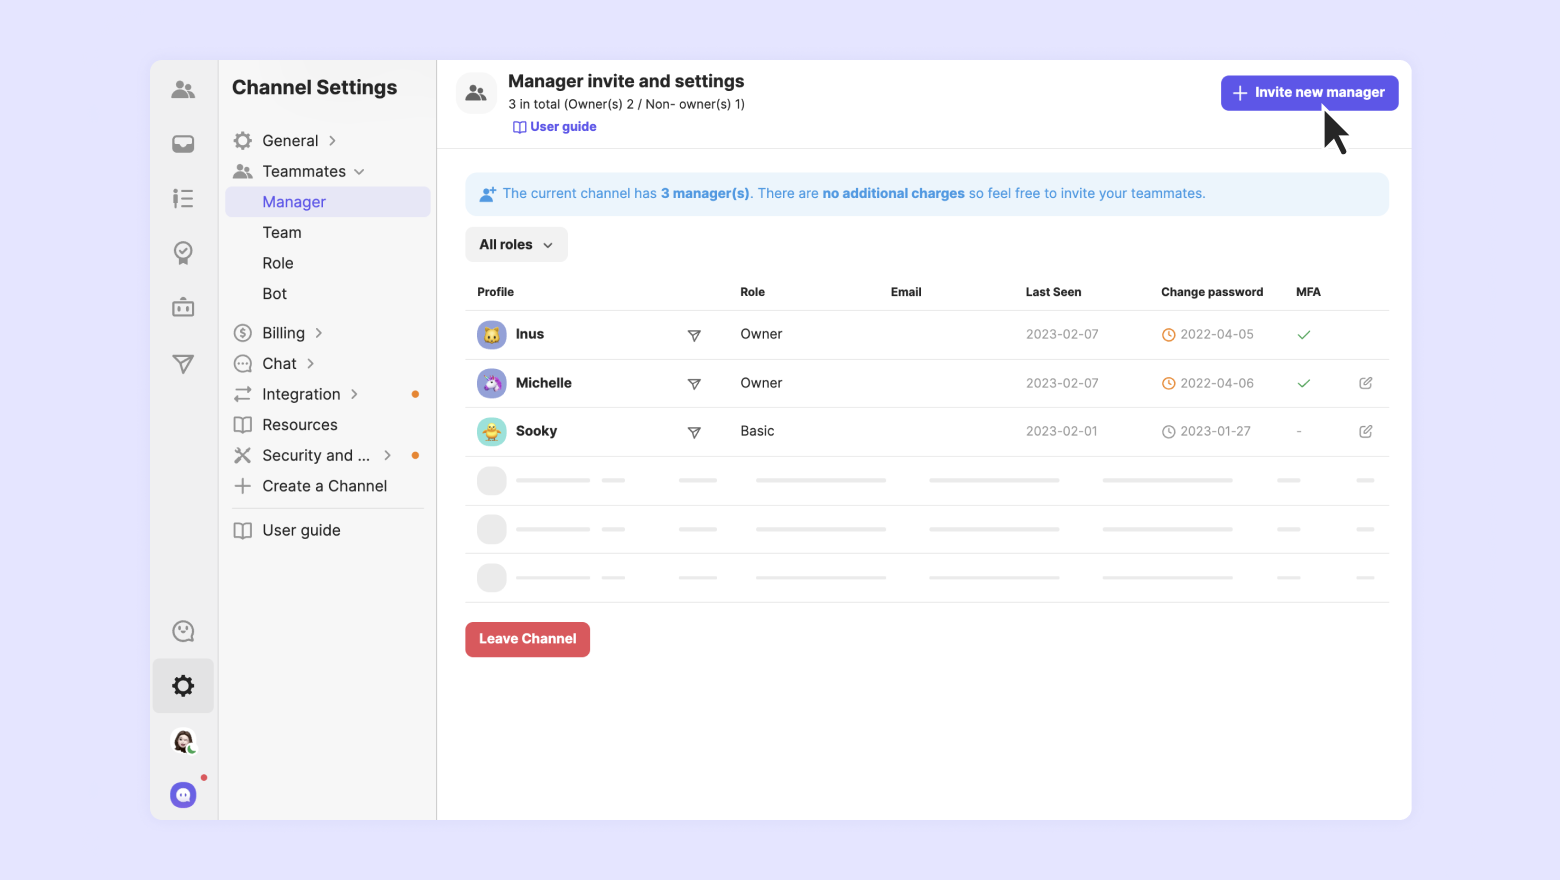Click the send icon next to Inus
Viewport: 1560px width, 880px height.
(694, 336)
